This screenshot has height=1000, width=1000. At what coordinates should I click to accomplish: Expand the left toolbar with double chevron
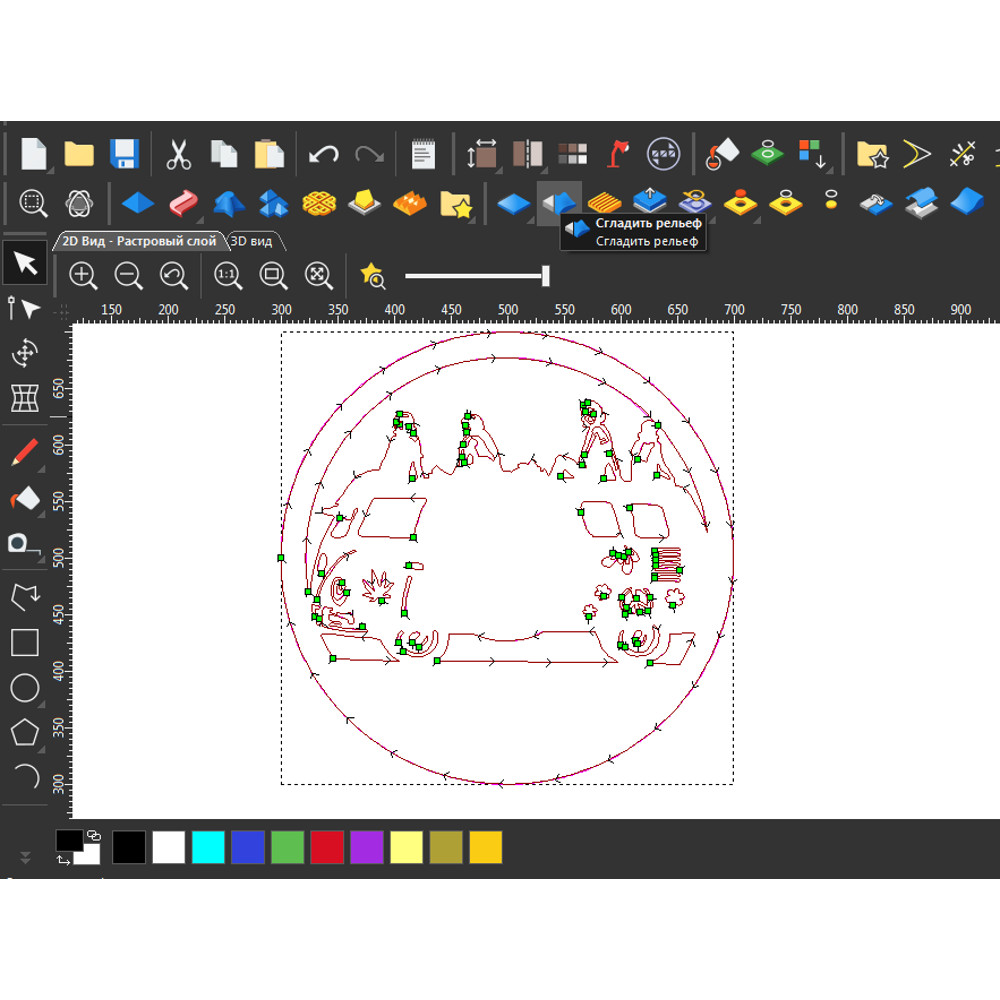click(25, 857)
